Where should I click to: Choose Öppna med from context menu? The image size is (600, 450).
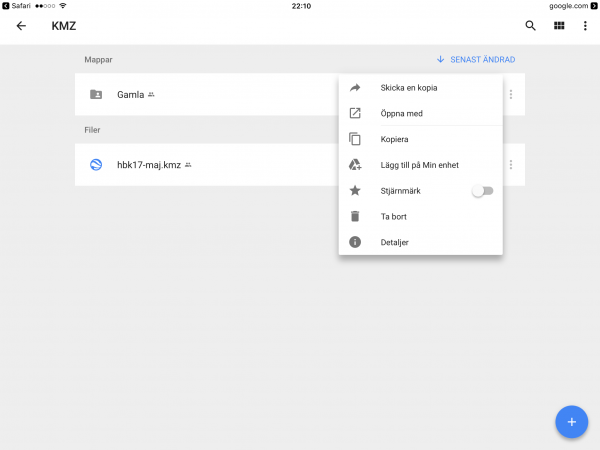pyautogui.click(x=401, y=113)
